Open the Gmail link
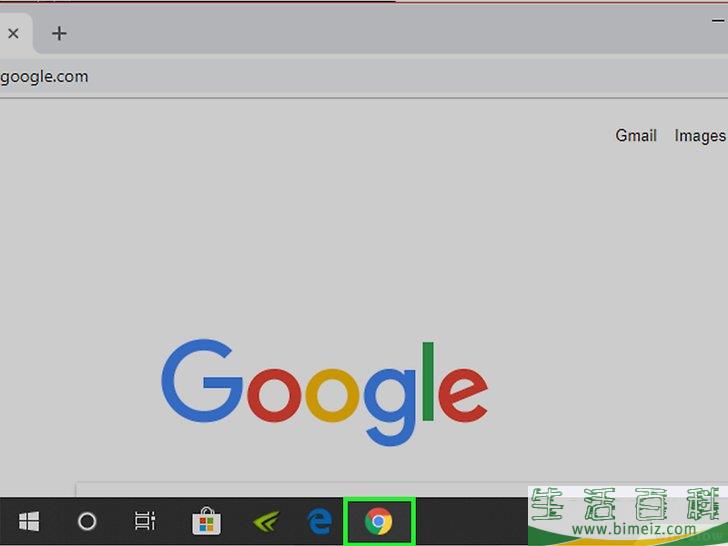 pyautogui.click(x=636, y=136)
